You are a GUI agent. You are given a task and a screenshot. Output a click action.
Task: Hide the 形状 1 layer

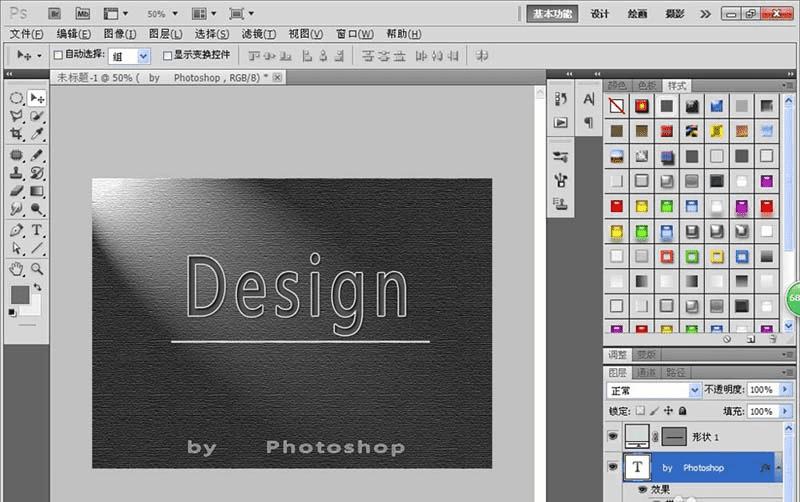coord(610,437)
